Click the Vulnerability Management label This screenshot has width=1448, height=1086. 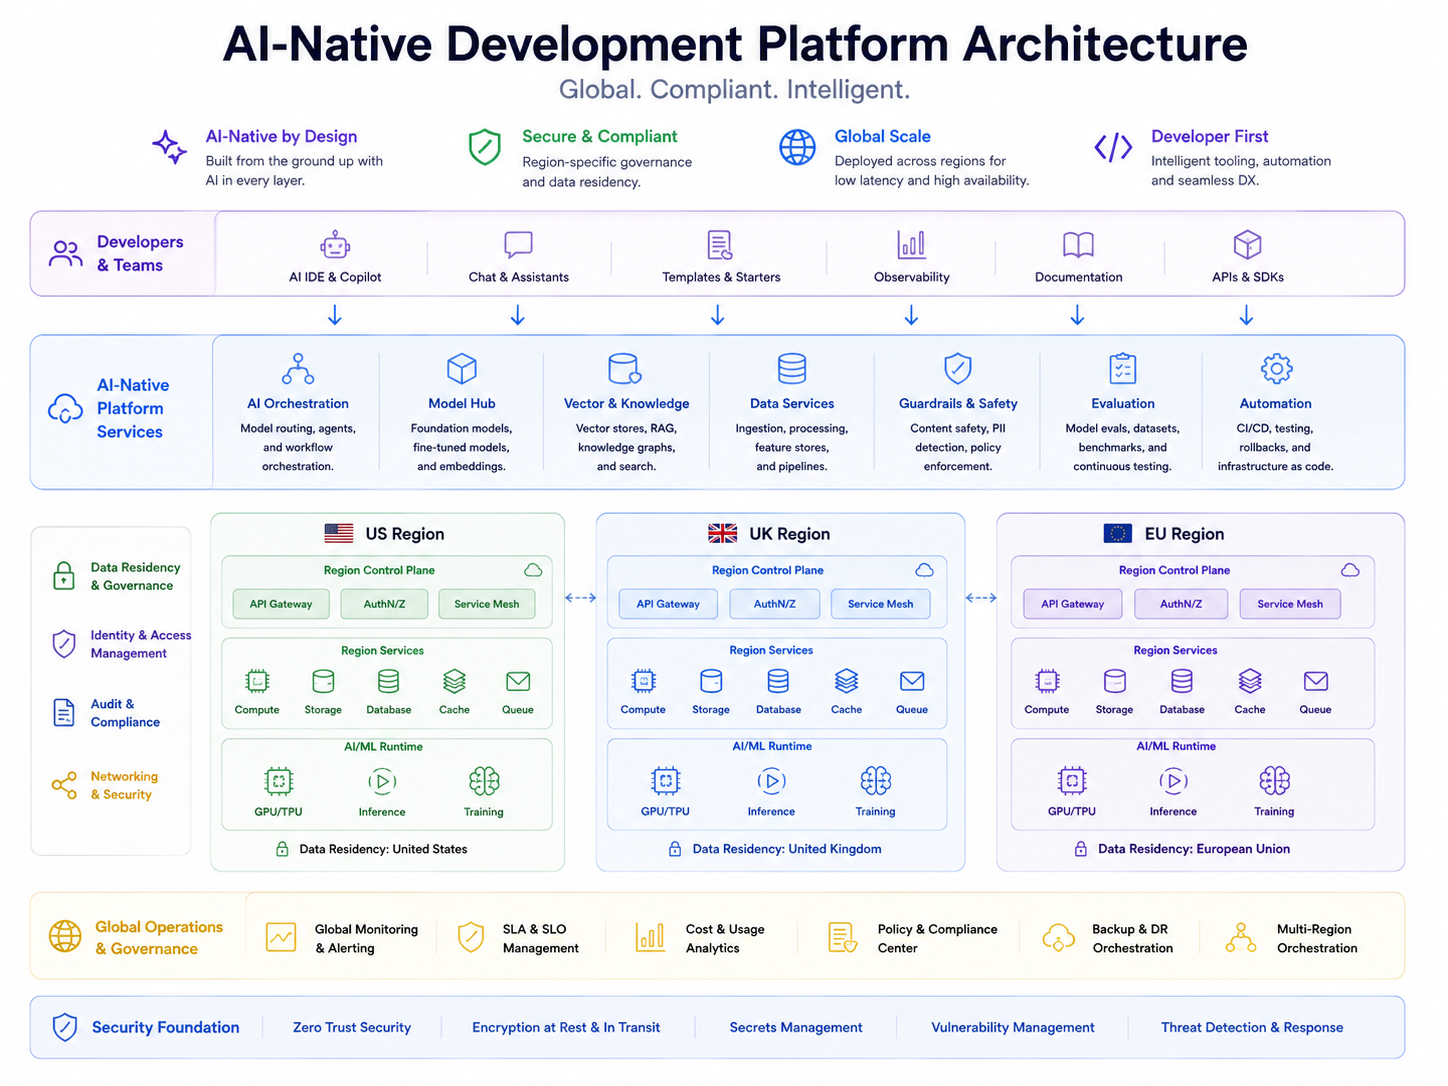click(1013, 1027)
